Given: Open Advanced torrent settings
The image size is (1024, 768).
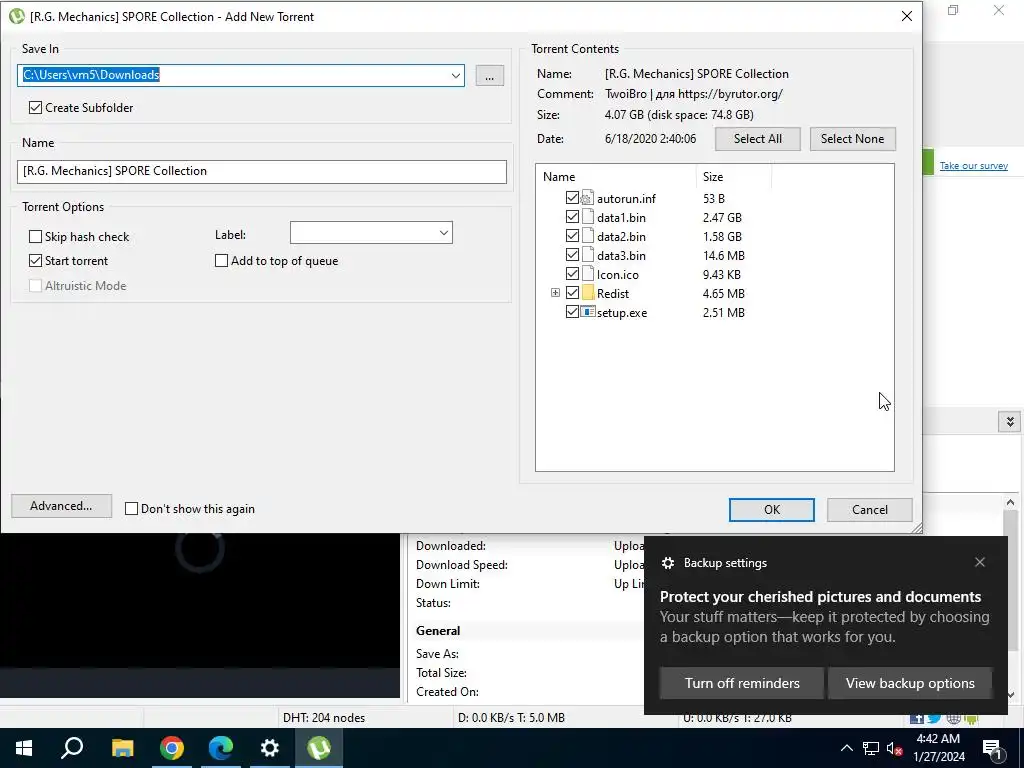Looking at the screenshot, I should pyautogui.click(x=61, y=506).
